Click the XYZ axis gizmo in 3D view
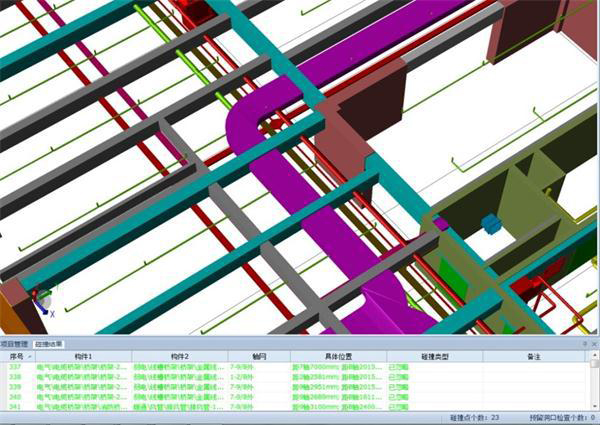Image resolution: width=600 pixels, height=425 pixels. (43, 302)
